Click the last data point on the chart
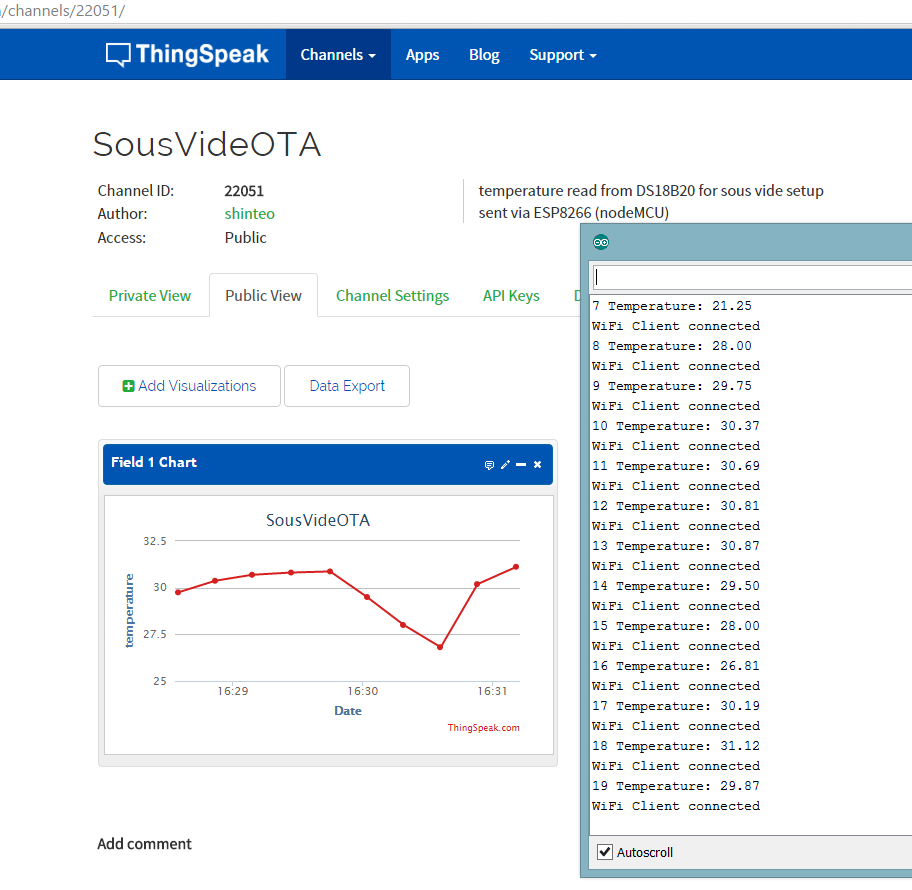The height and width of the screenshot is (890, 912). pos(516,567)
